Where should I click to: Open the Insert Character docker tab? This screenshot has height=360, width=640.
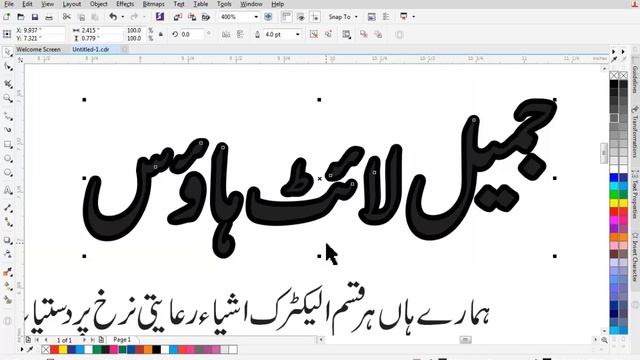click(x=635, y=257)
